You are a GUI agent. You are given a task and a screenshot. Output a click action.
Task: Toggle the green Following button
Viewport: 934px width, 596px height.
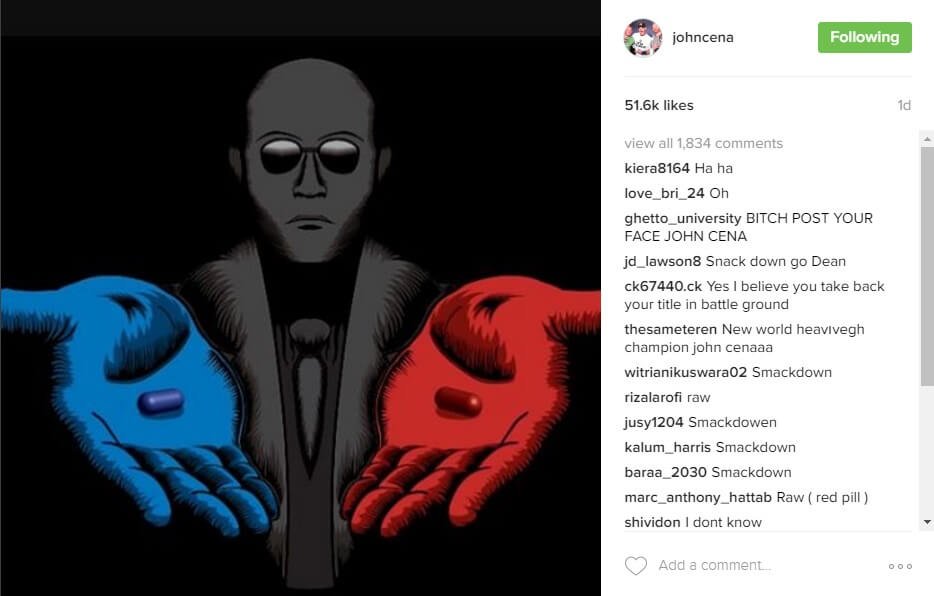click(864, 38)
